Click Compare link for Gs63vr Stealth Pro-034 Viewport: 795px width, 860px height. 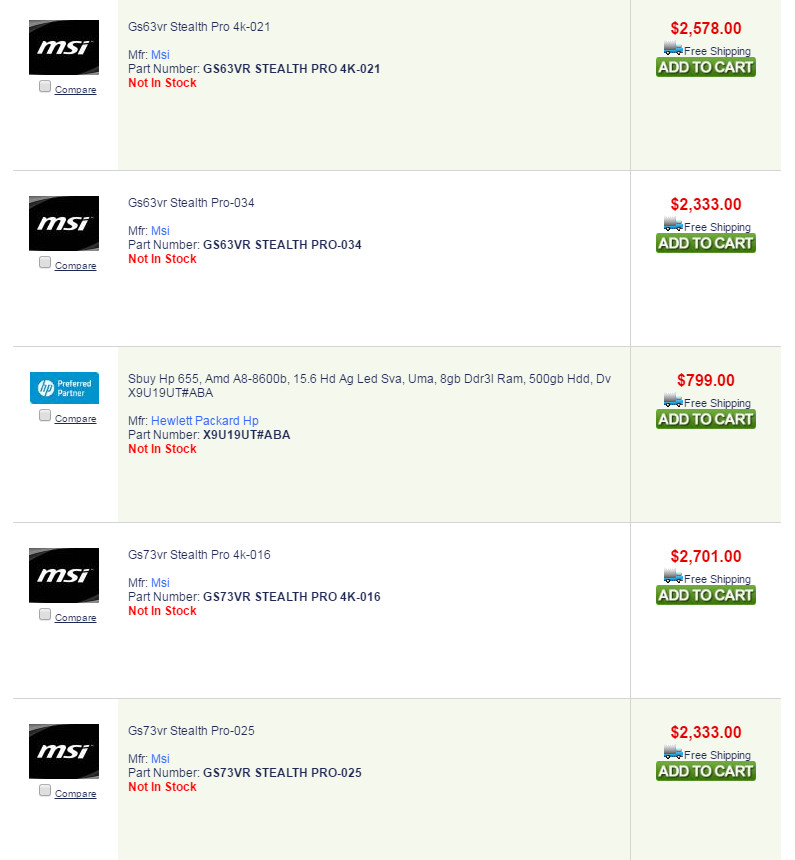click(75, 266)
